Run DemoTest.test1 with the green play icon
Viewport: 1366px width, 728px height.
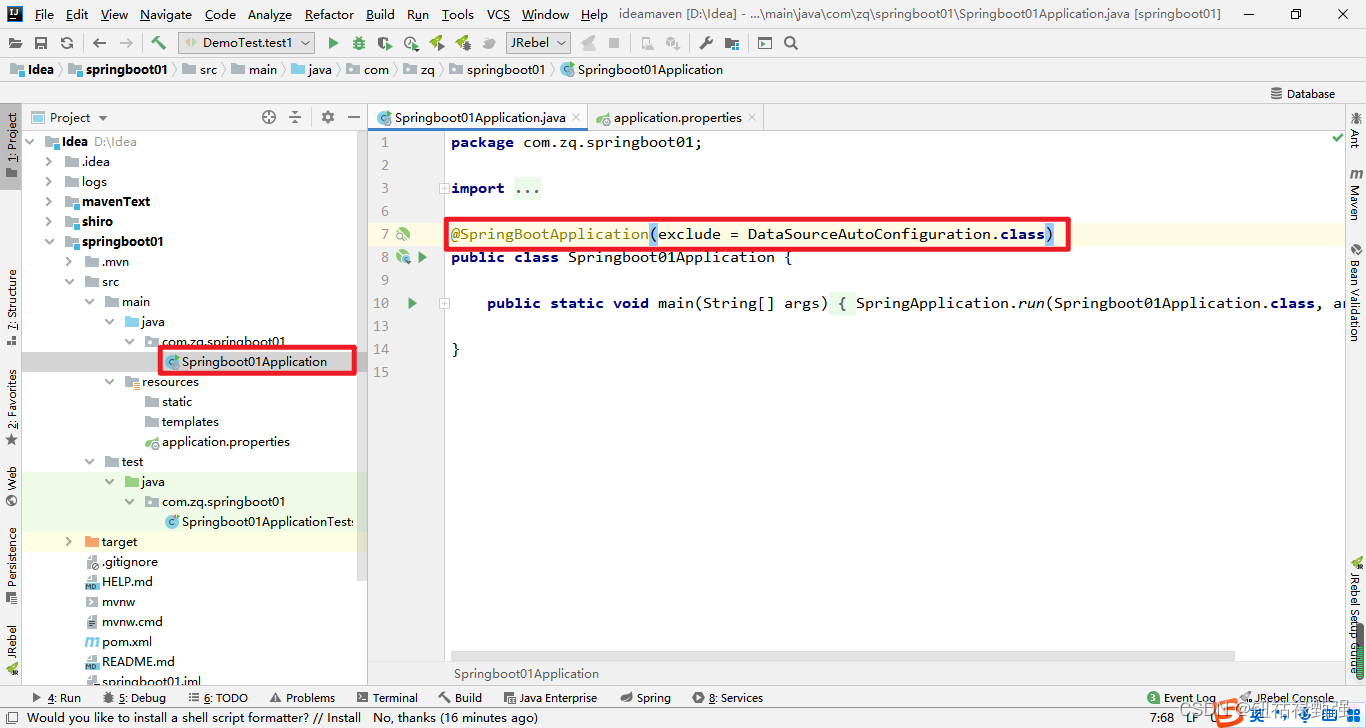[x=333, y=43]
